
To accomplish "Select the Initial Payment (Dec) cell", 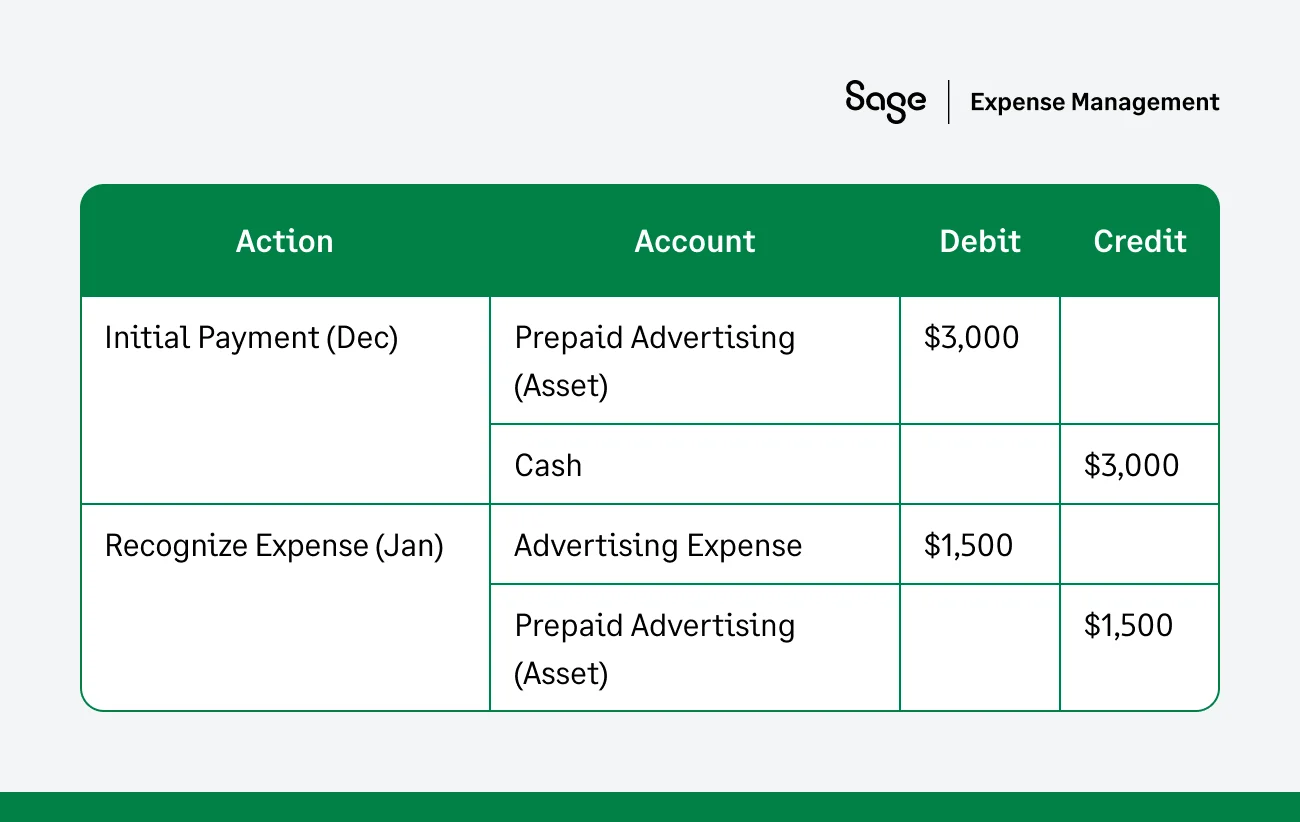I will pyautogui.click(x=252, y=338).
